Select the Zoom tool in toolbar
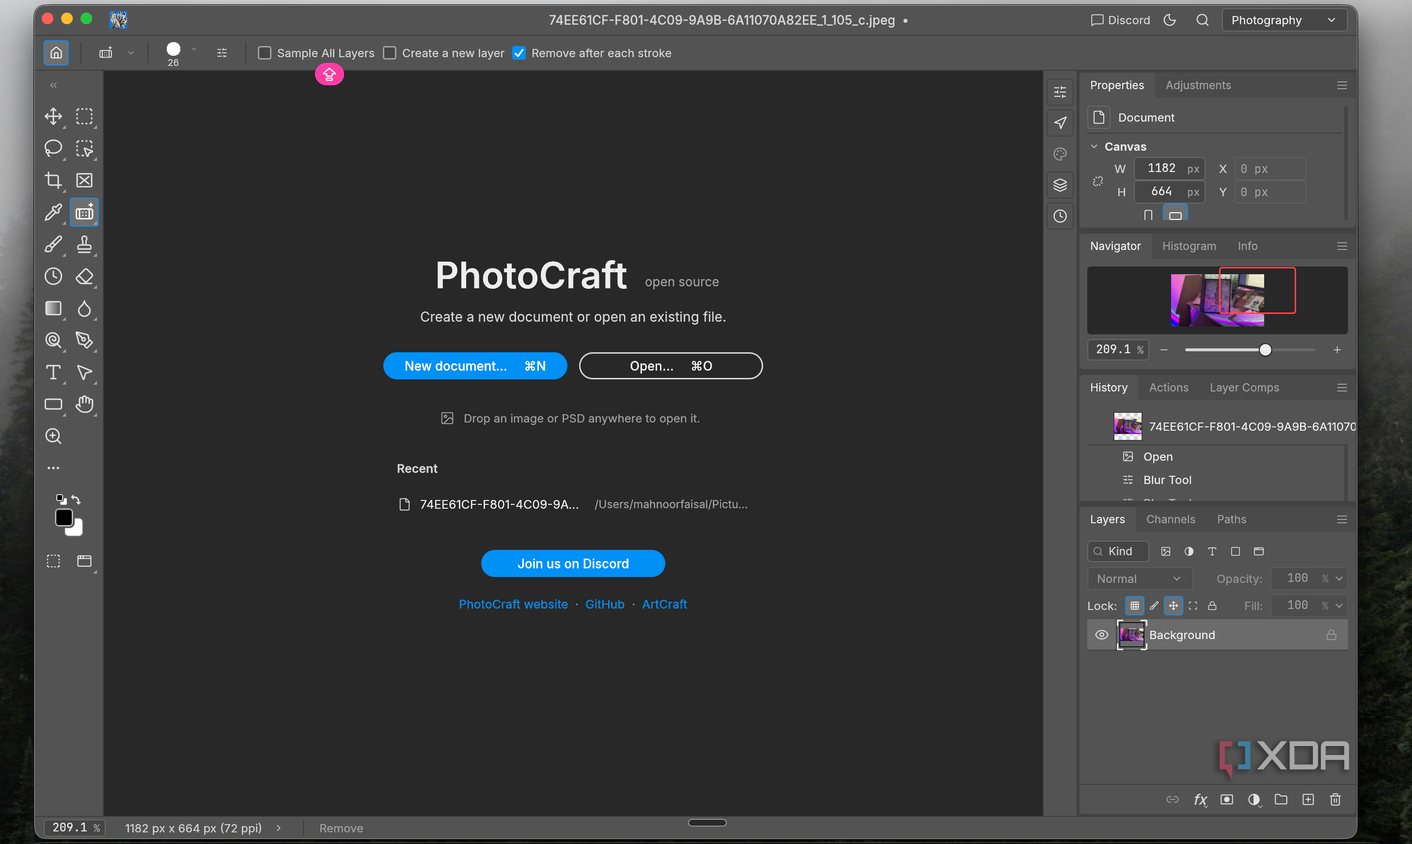Screen dimensions: 1412x844 click(54, 437)
